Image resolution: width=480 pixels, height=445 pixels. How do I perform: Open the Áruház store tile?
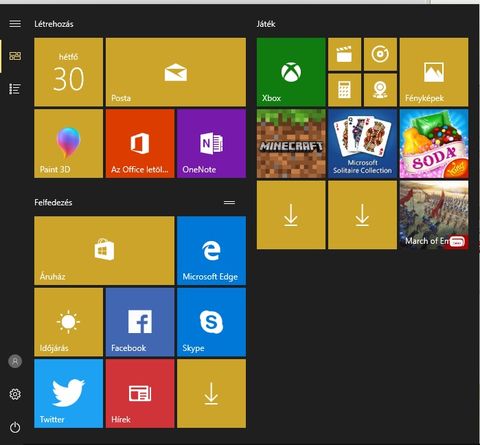pyautogui.click(x=104, y=250)
